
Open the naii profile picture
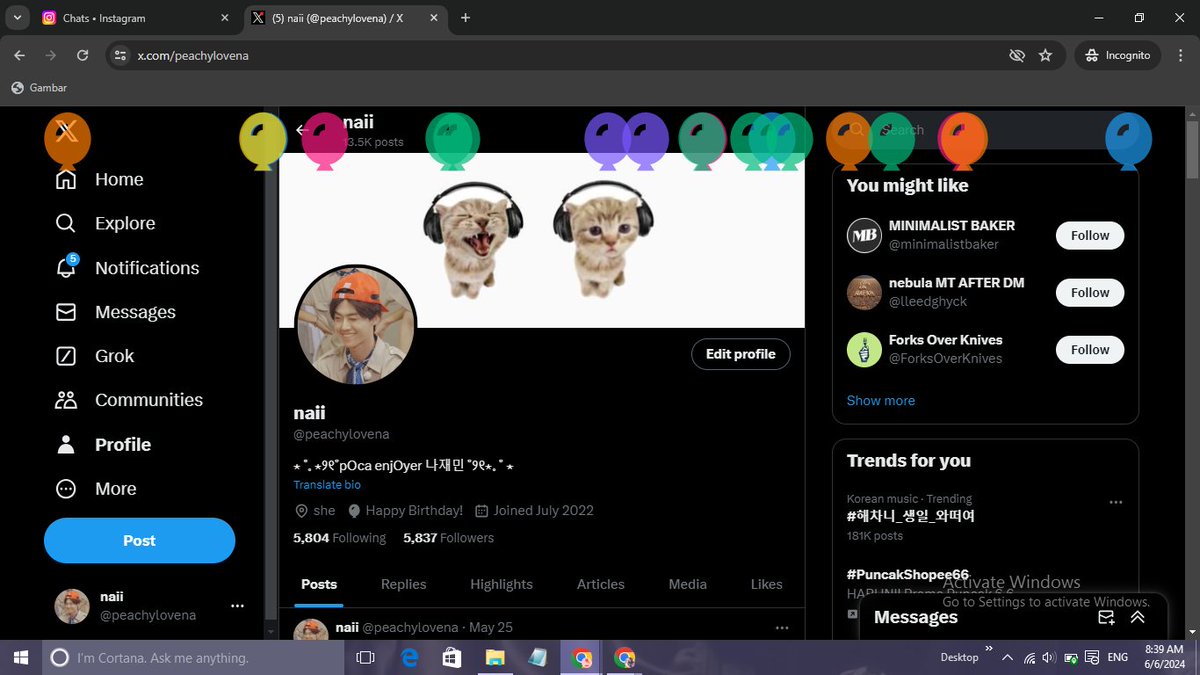coord(356,325)
